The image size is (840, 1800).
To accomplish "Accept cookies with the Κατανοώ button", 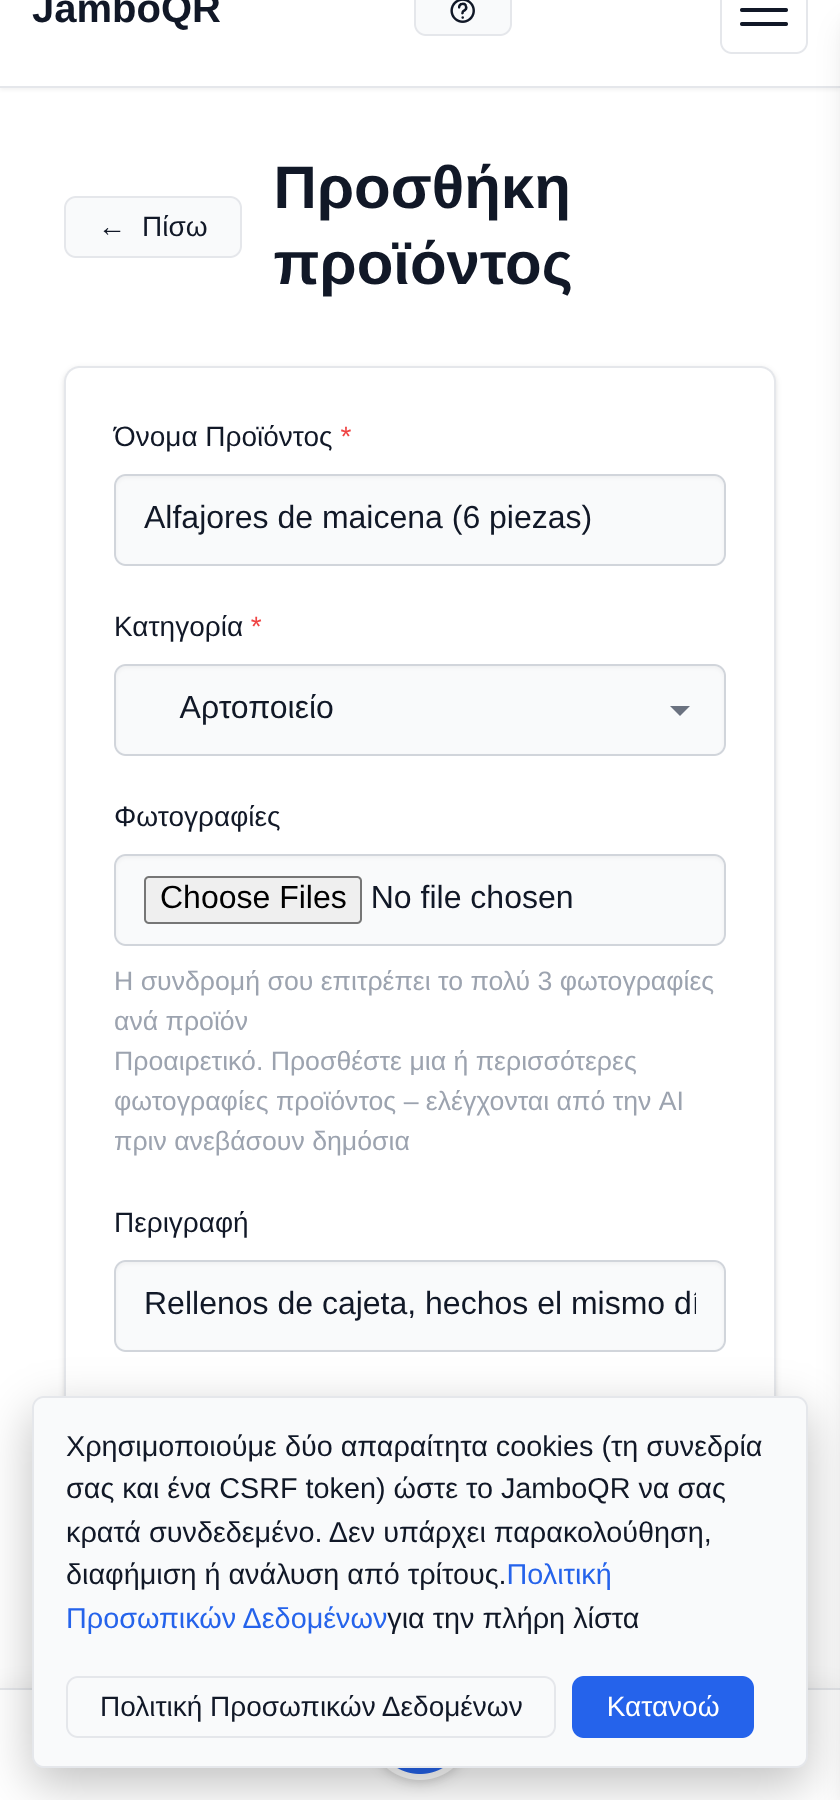I will pyautogui.click(x=663, y=1707).
